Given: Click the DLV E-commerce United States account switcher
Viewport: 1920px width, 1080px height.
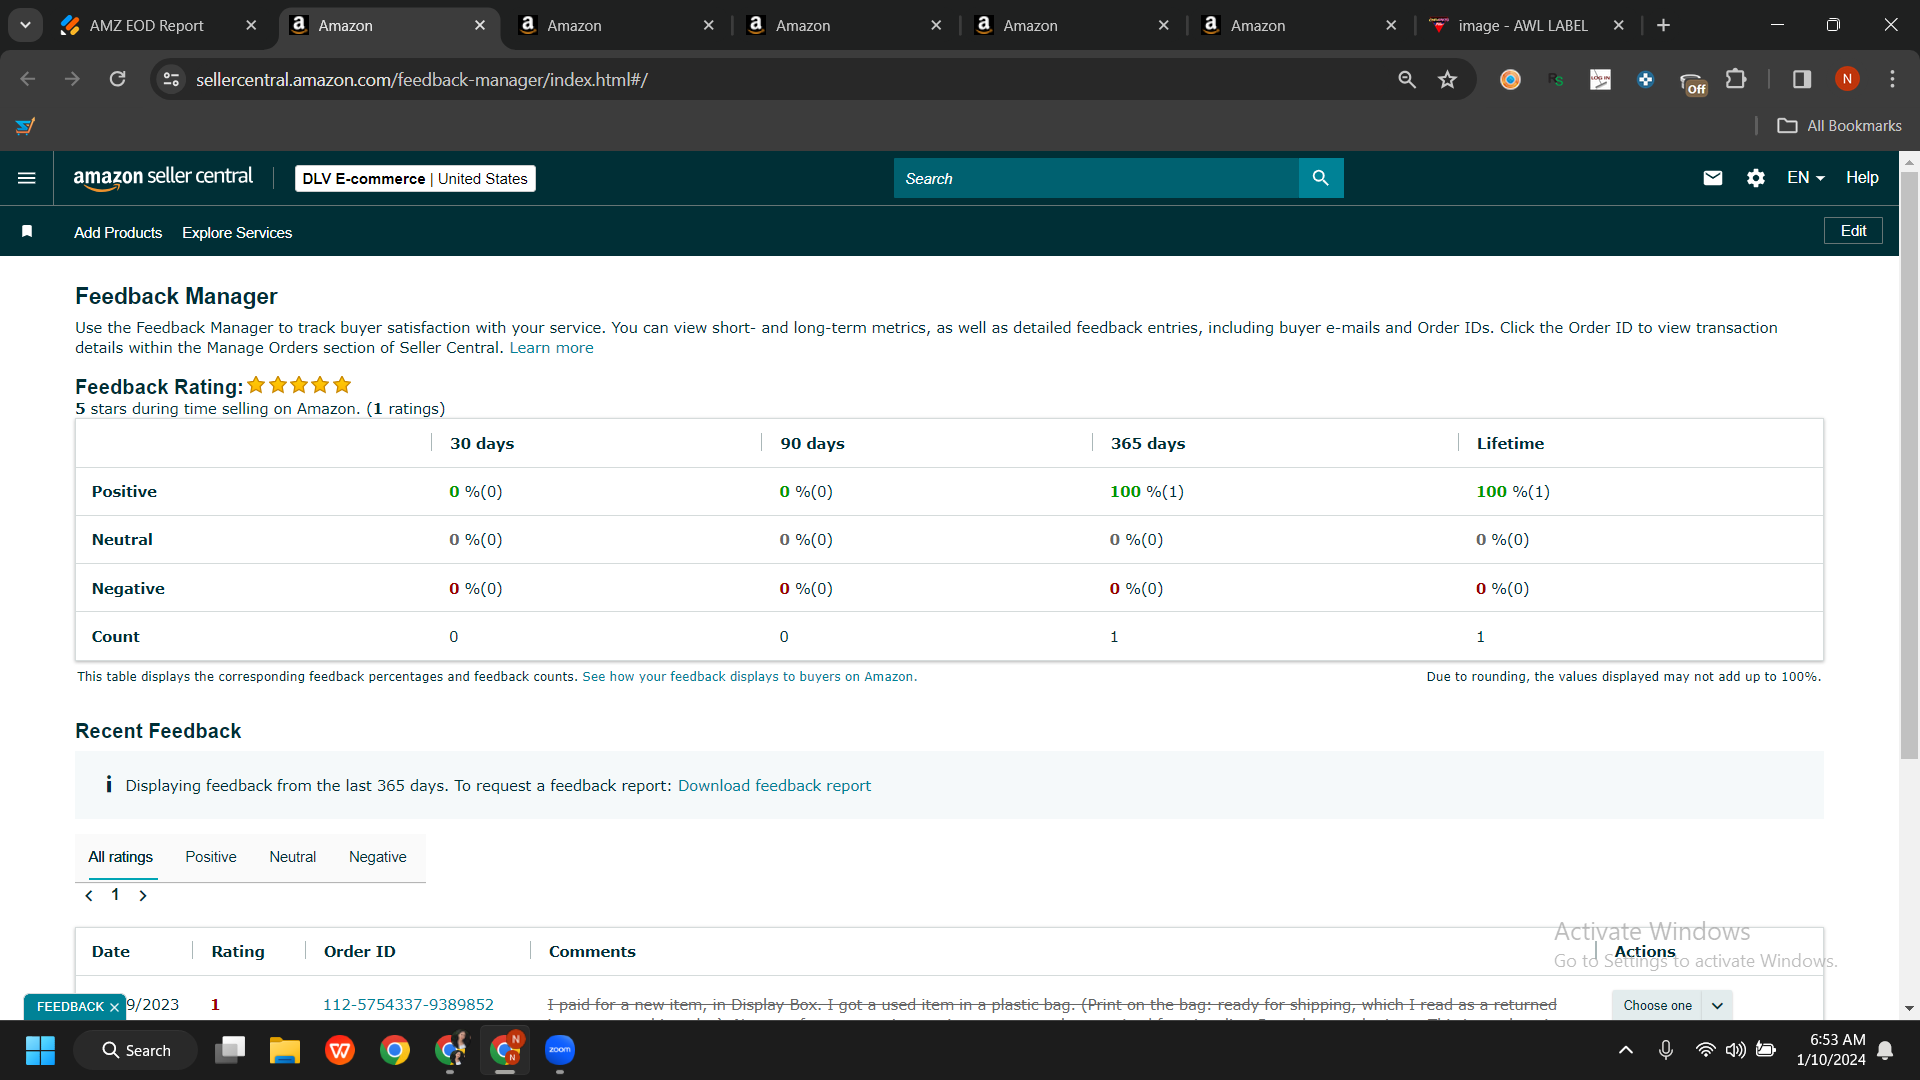Looking at the screenshot, I should (x=415, y=178).
